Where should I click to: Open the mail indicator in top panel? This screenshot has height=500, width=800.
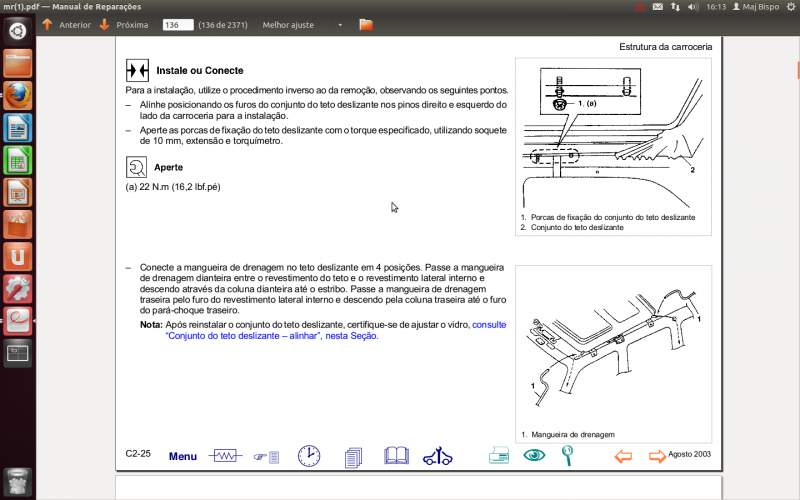(x=658, y=7)
